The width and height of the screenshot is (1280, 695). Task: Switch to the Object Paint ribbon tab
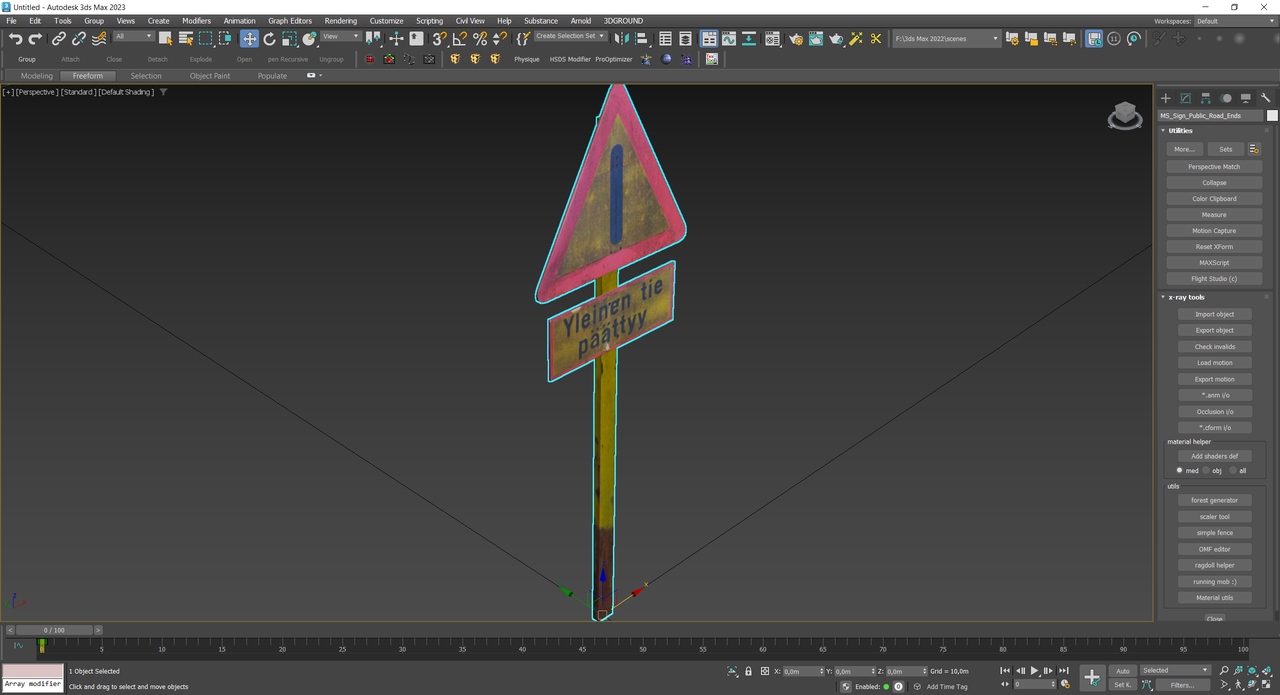click(x=209, y=76)
